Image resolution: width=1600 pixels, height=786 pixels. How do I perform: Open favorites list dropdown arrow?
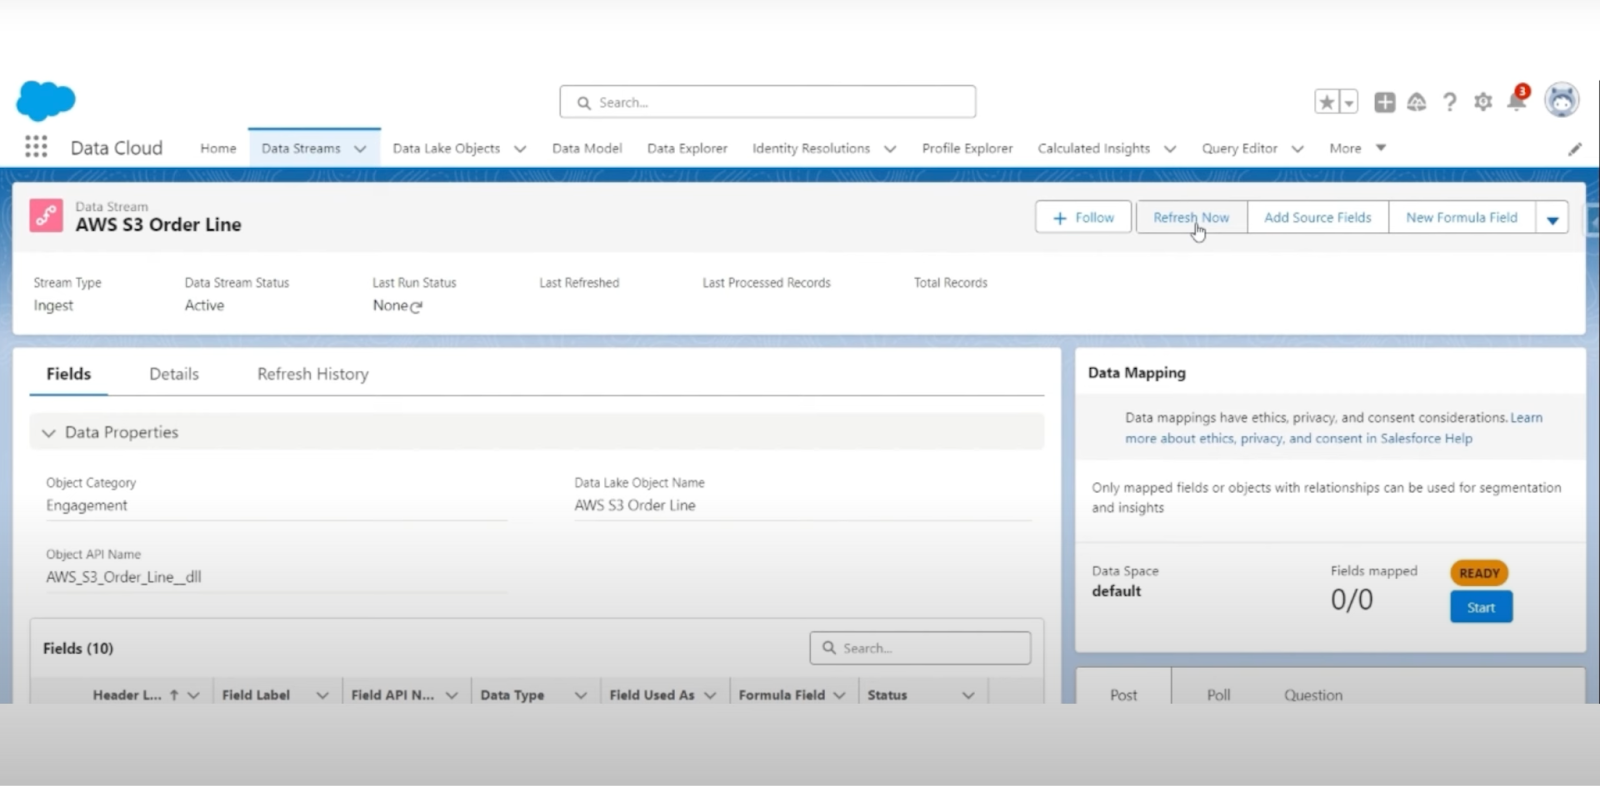[x=1349, y=102]
